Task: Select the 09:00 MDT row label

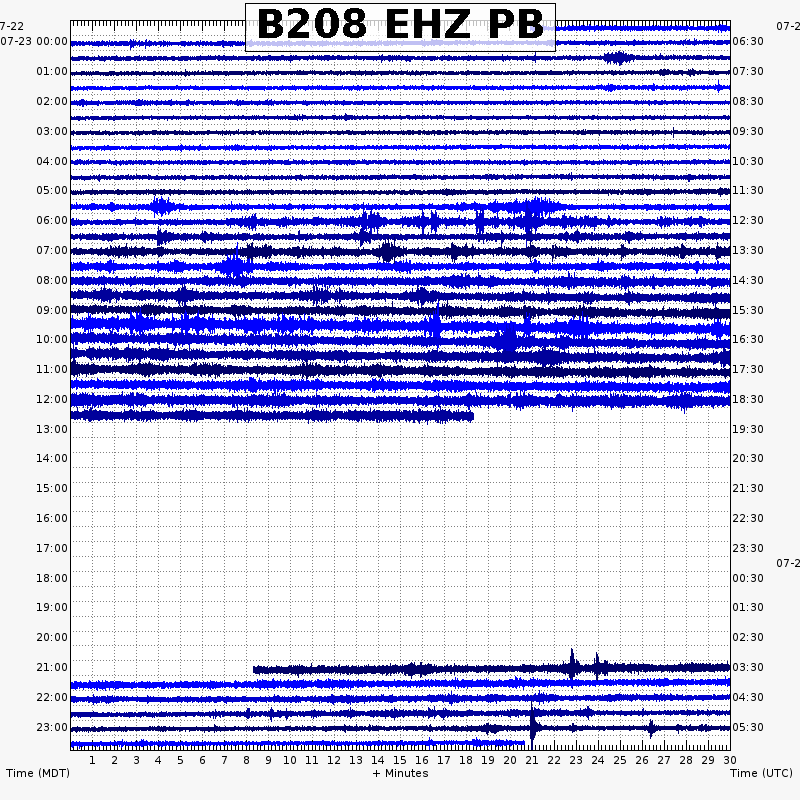Action: click(x=52, y=311)
